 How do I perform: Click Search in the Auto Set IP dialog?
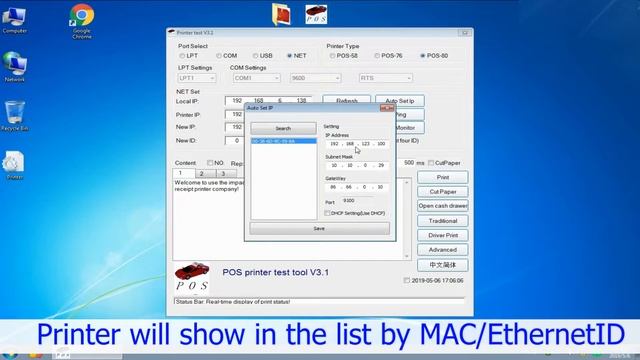[x=283, y=129]
